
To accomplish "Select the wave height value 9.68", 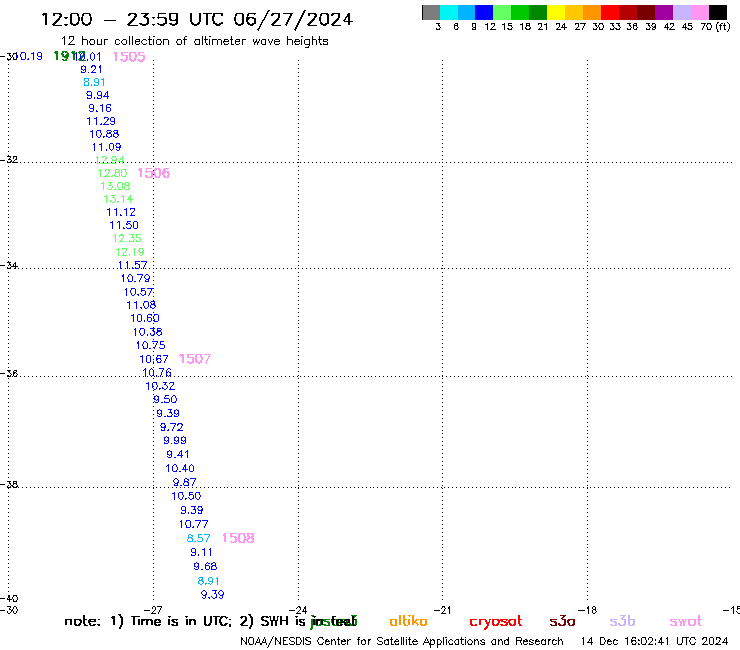I will pyautogui.click(x=205, y=566).
